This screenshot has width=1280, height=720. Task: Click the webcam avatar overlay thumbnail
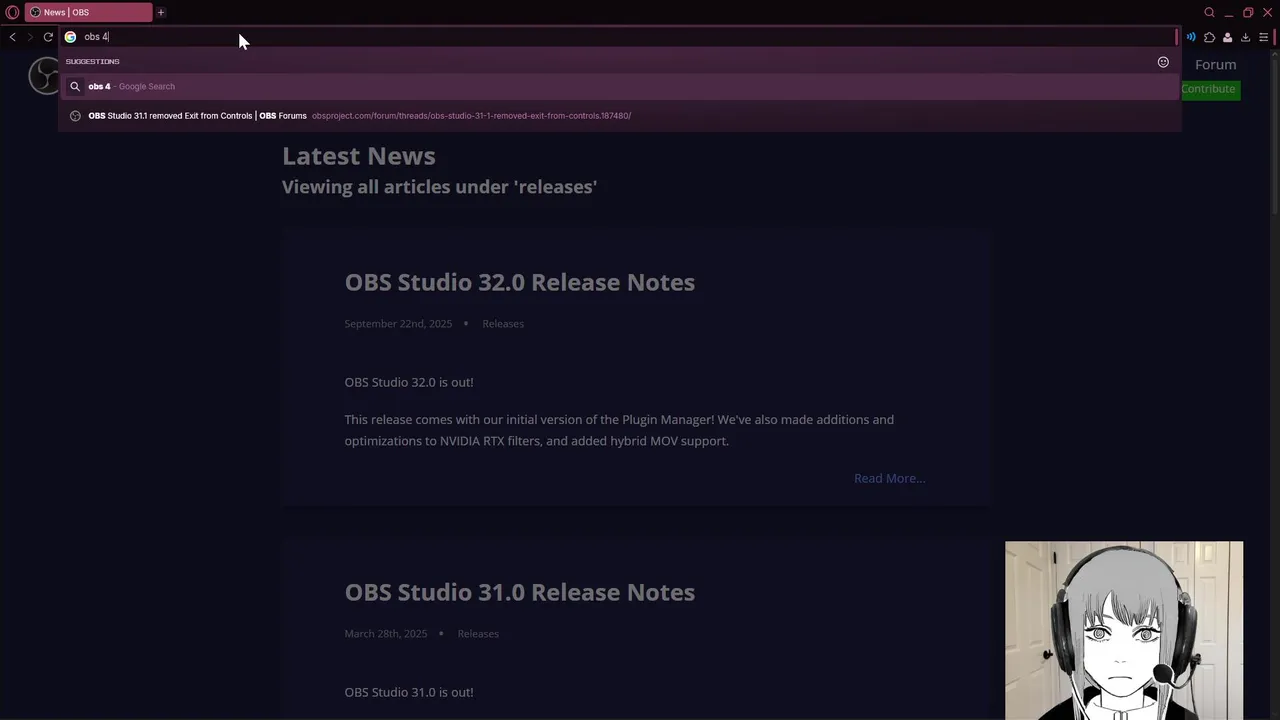[x=1124, y=631]
